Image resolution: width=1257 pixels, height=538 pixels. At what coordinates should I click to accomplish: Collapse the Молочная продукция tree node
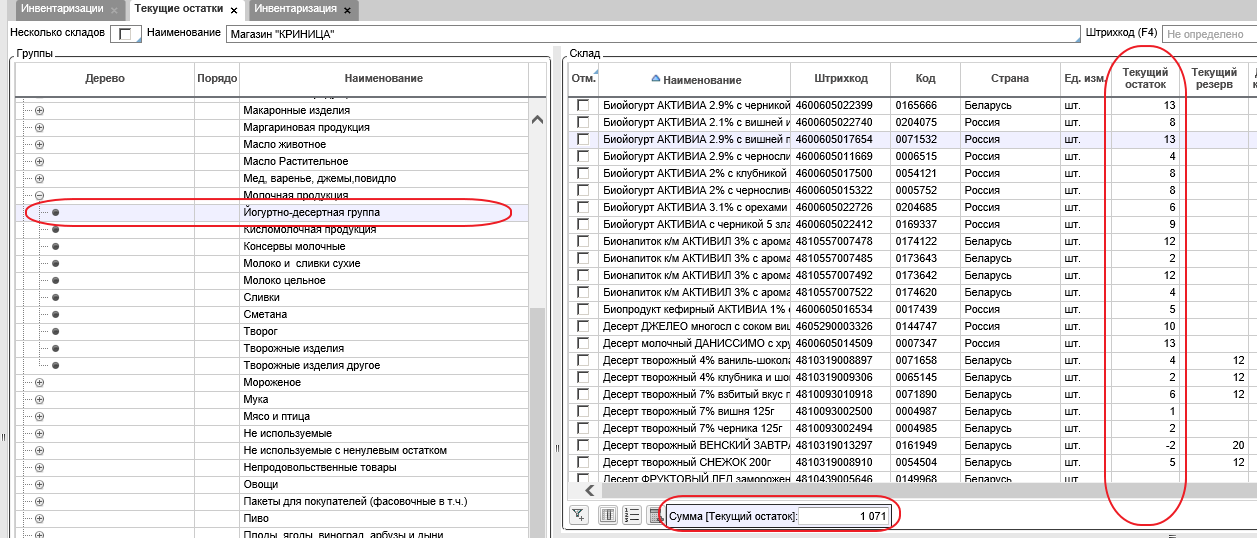click(40, 195)
